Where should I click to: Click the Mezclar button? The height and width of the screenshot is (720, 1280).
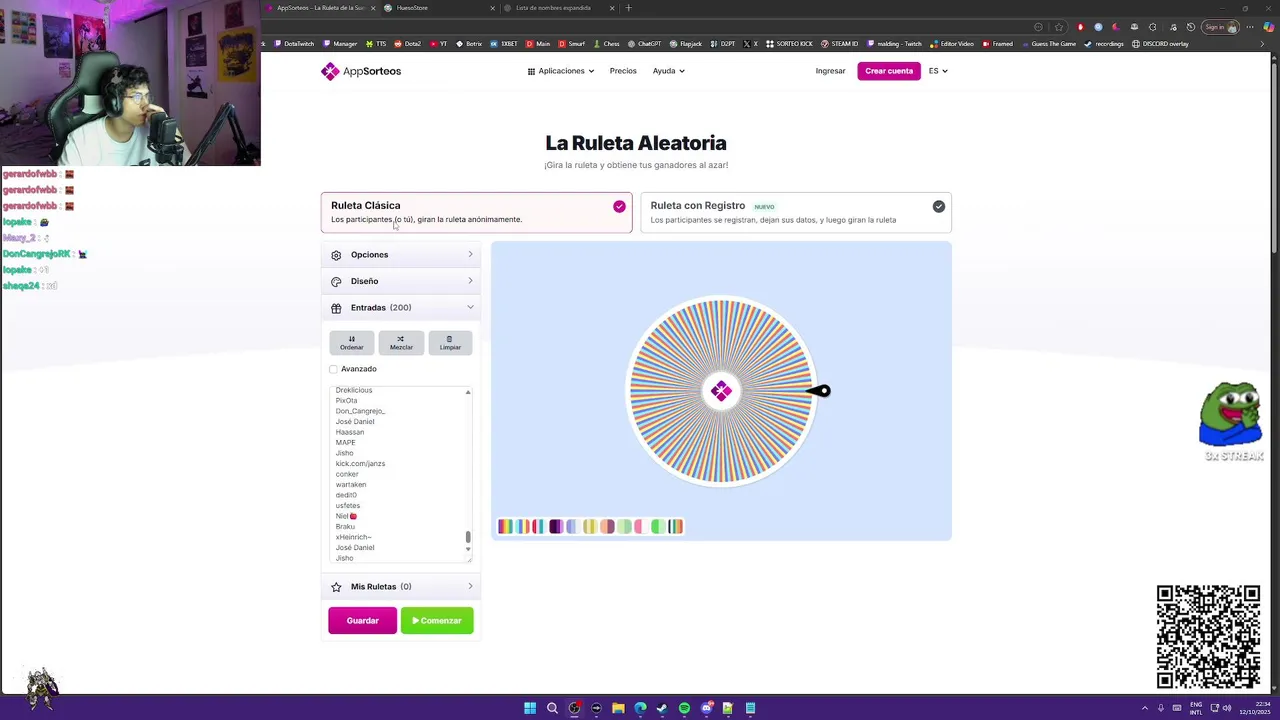pos(401,343)
